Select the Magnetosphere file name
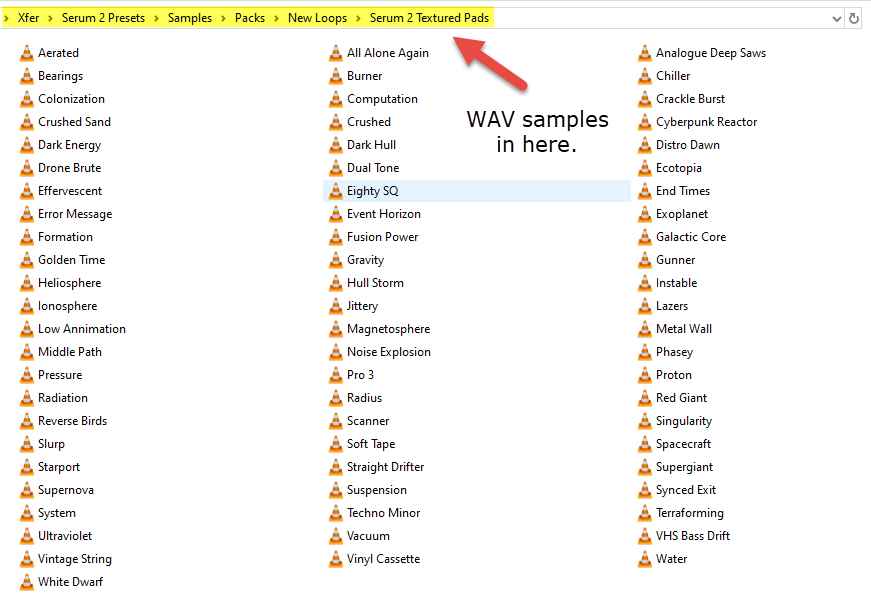The height and width of the screenshot is (600, 871). tap(388, 329)
